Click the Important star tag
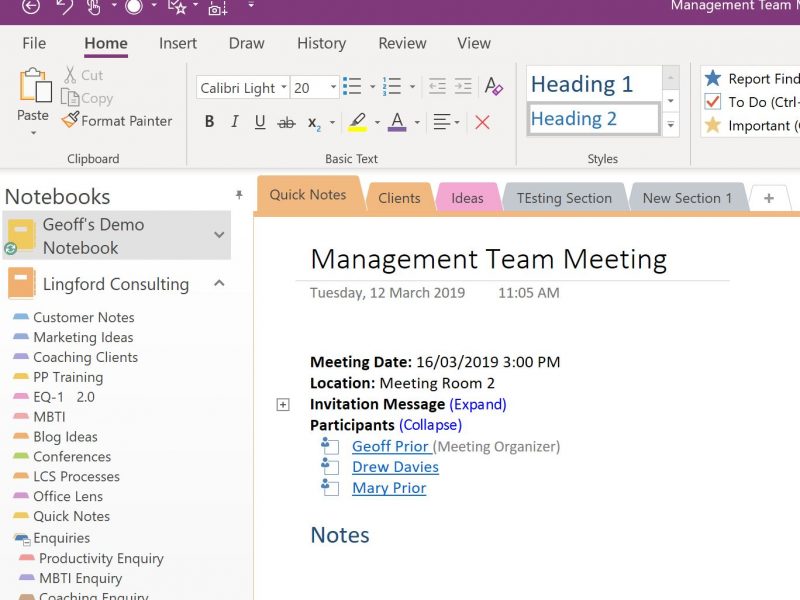Image resolution: width=800 pixels, height=600 pixels. click(713, 125)
